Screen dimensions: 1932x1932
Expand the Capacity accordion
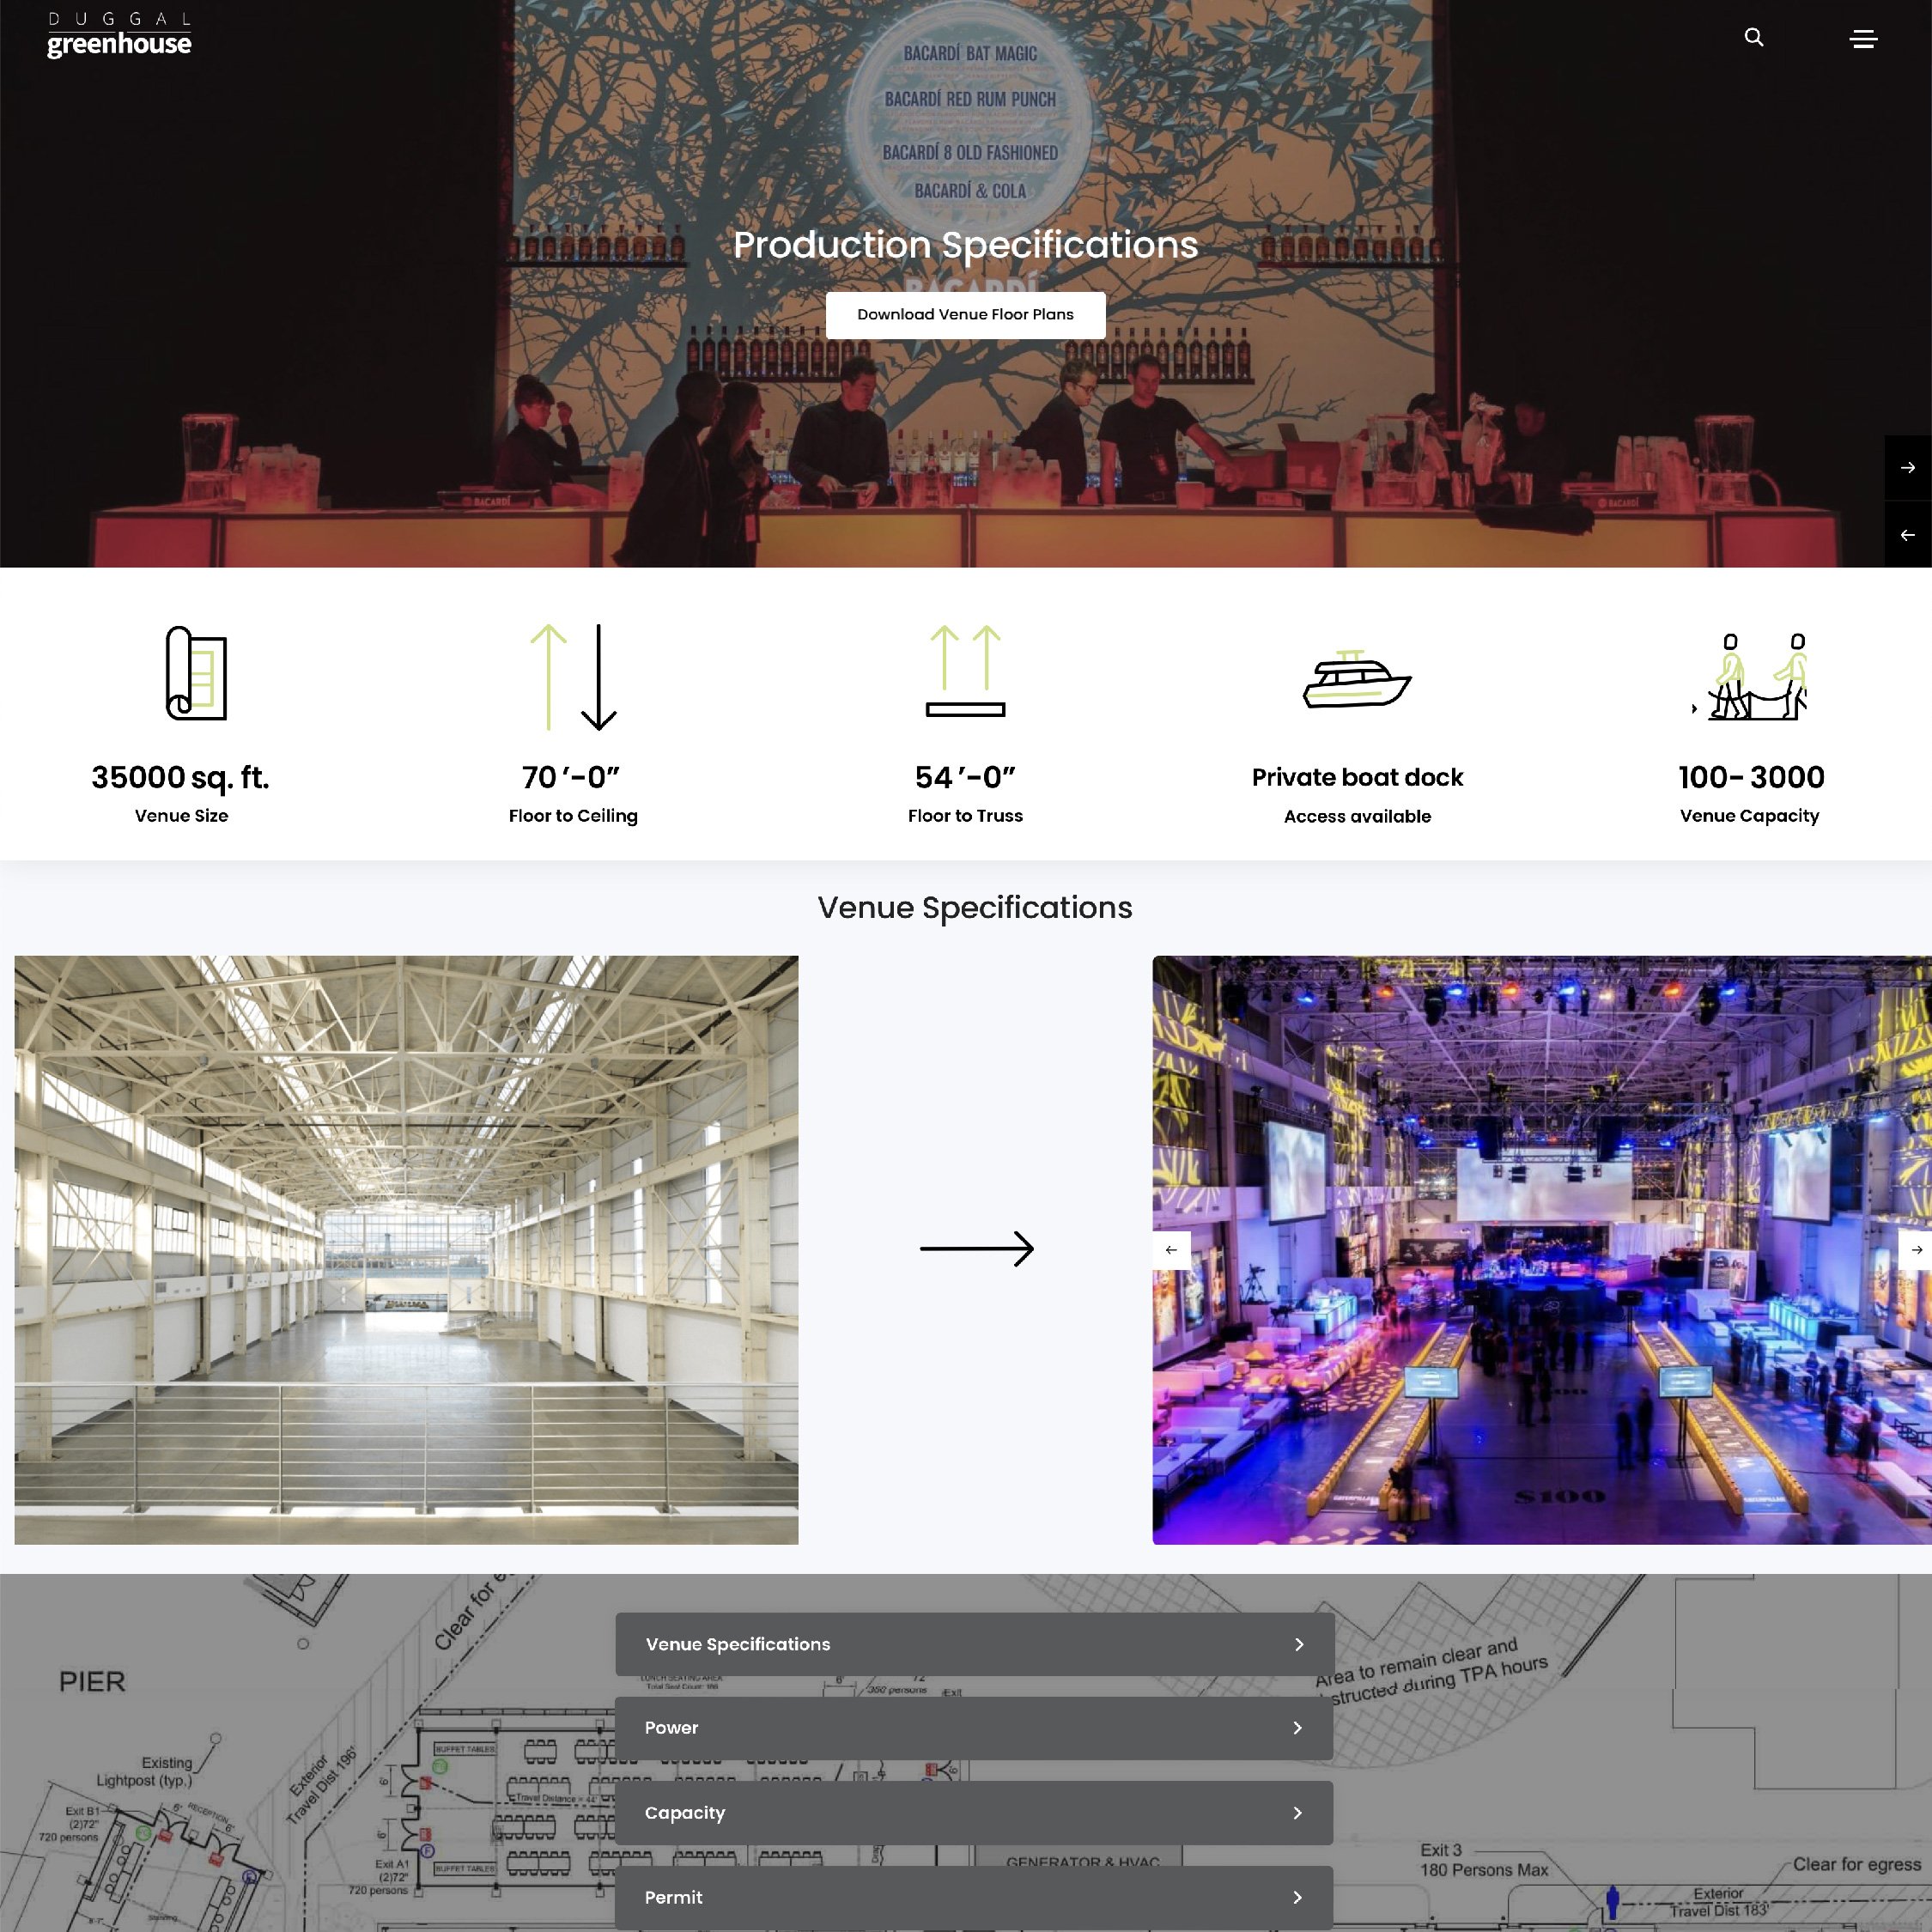(975, 1813)
